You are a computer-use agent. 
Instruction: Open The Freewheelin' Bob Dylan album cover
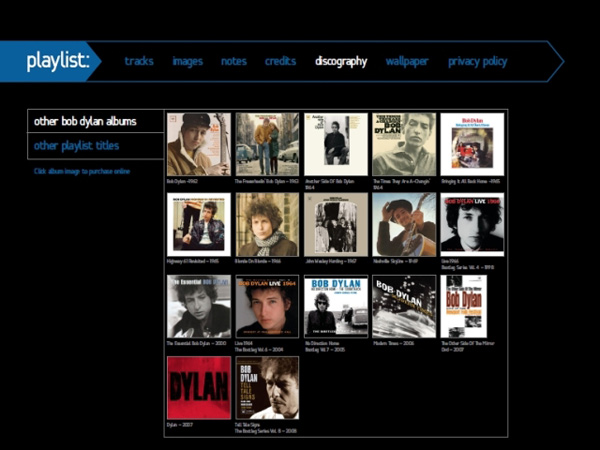(267, 144)
